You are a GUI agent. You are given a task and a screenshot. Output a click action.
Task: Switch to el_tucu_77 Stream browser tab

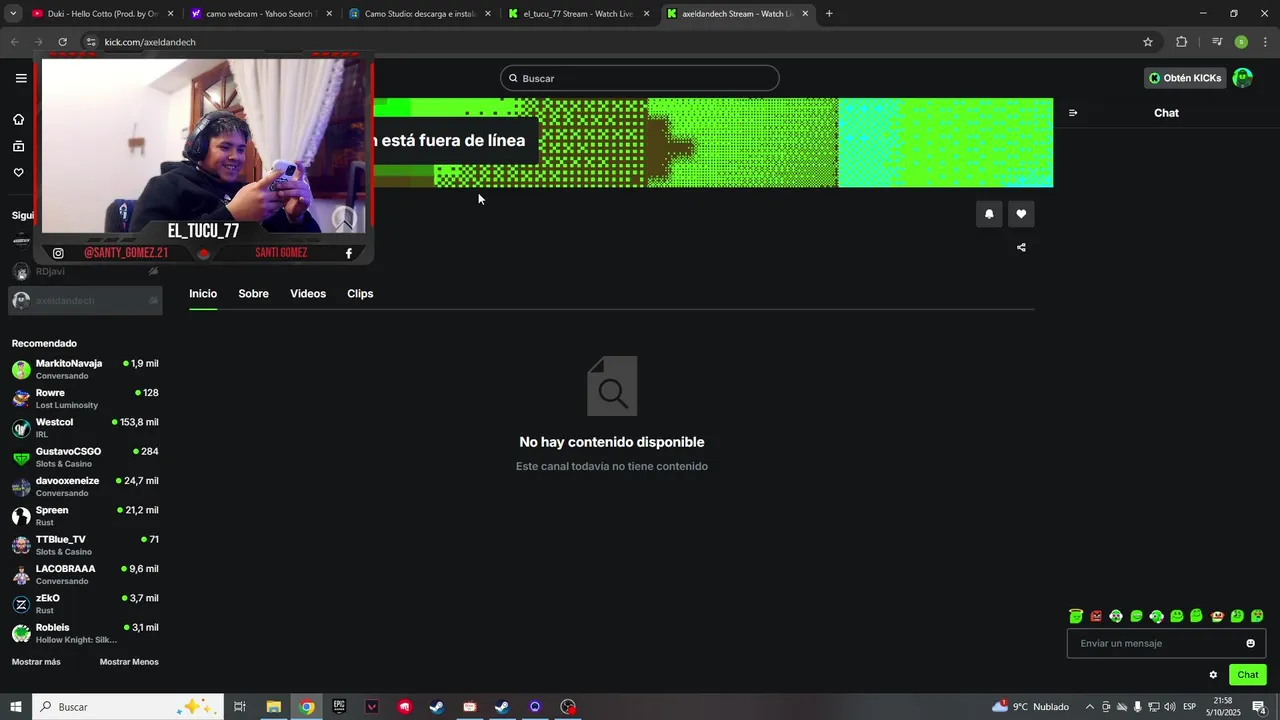(578, 14)
